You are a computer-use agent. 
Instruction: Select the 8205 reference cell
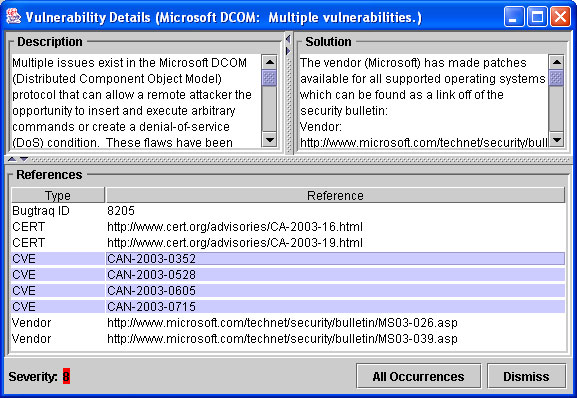coord(335,211)
